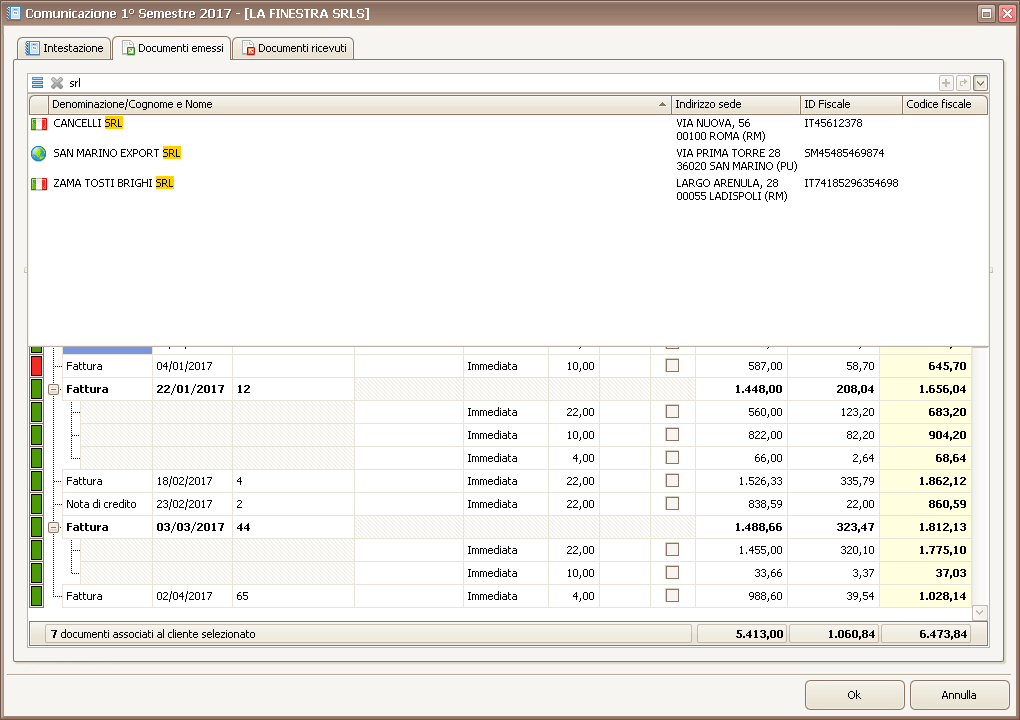Click the green status marker for invoice 65
Image resolution: width=1020 pixels, height=720 pixels.
(37, 596)
